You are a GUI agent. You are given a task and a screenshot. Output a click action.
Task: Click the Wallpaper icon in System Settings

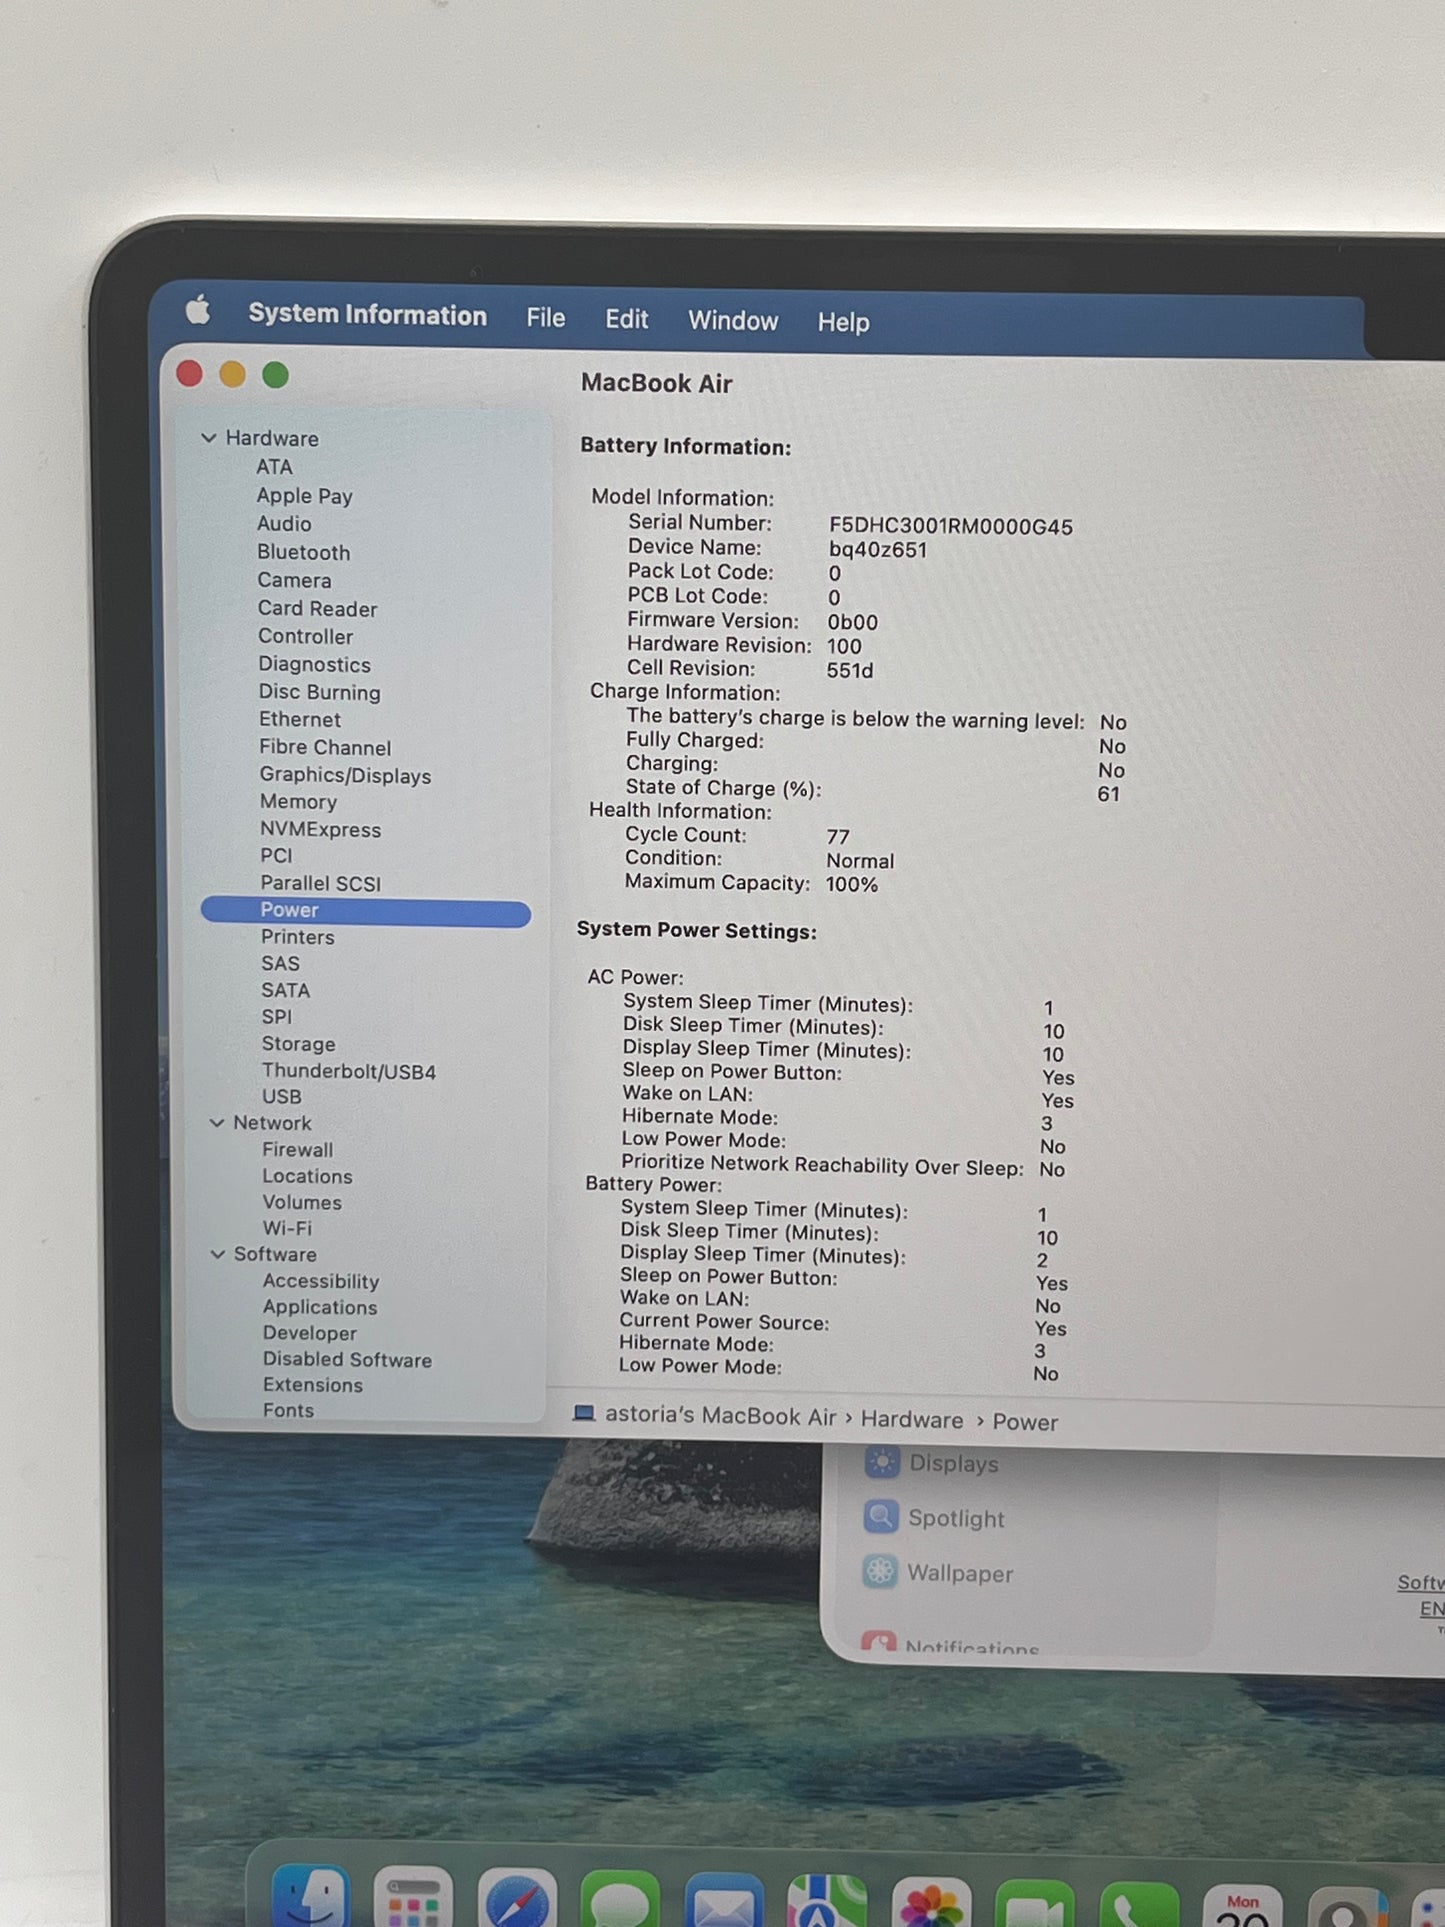pyautogui.click(x=880, y=1572)
